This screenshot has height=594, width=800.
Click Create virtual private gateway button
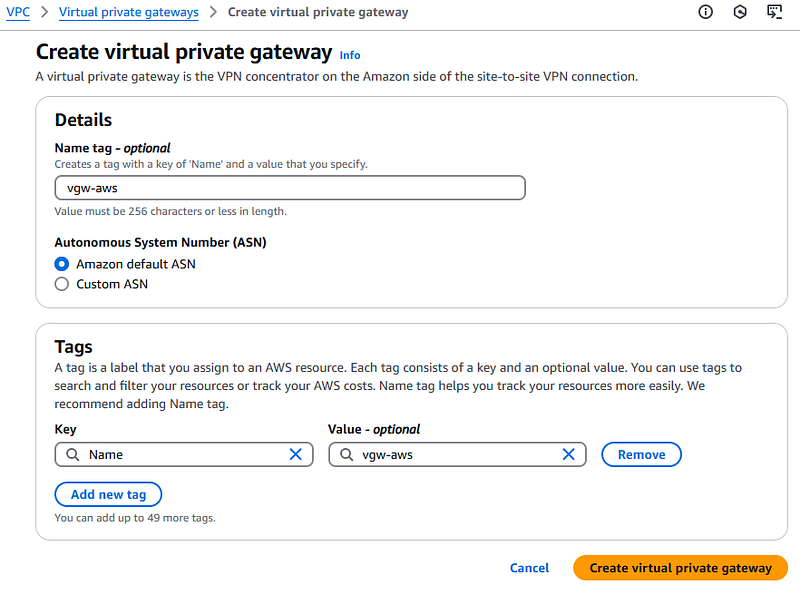[x=680, y=567]
